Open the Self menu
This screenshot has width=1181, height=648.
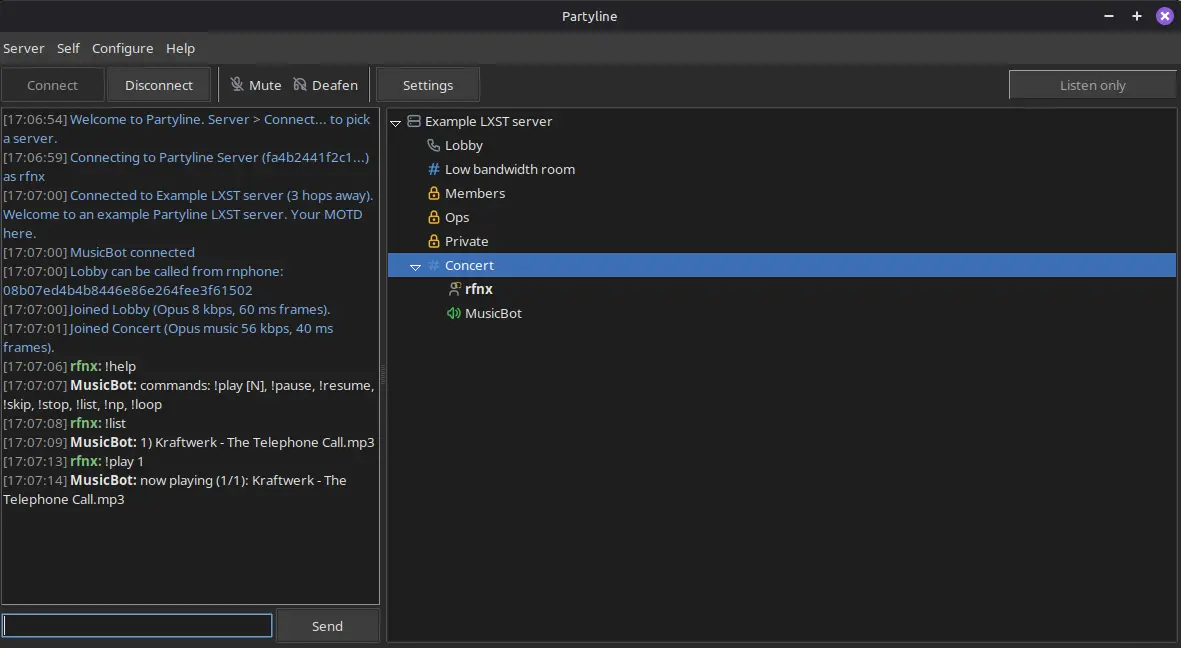tap(68, 48)
